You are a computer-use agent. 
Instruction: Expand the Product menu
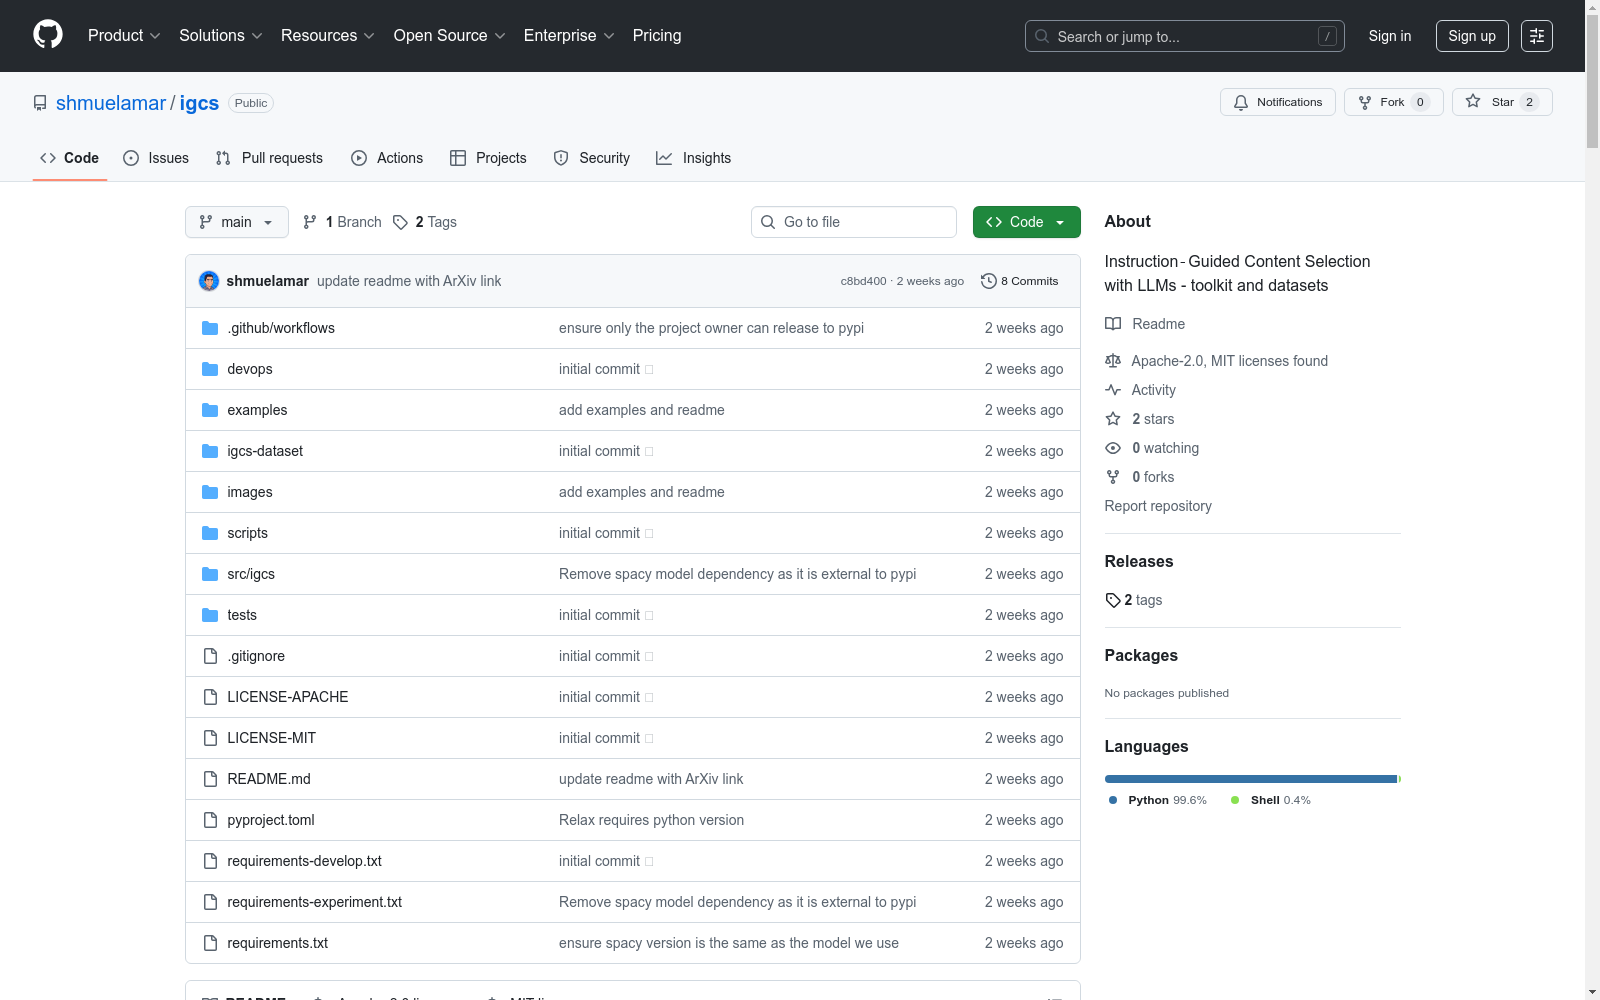tap(124, 36)
